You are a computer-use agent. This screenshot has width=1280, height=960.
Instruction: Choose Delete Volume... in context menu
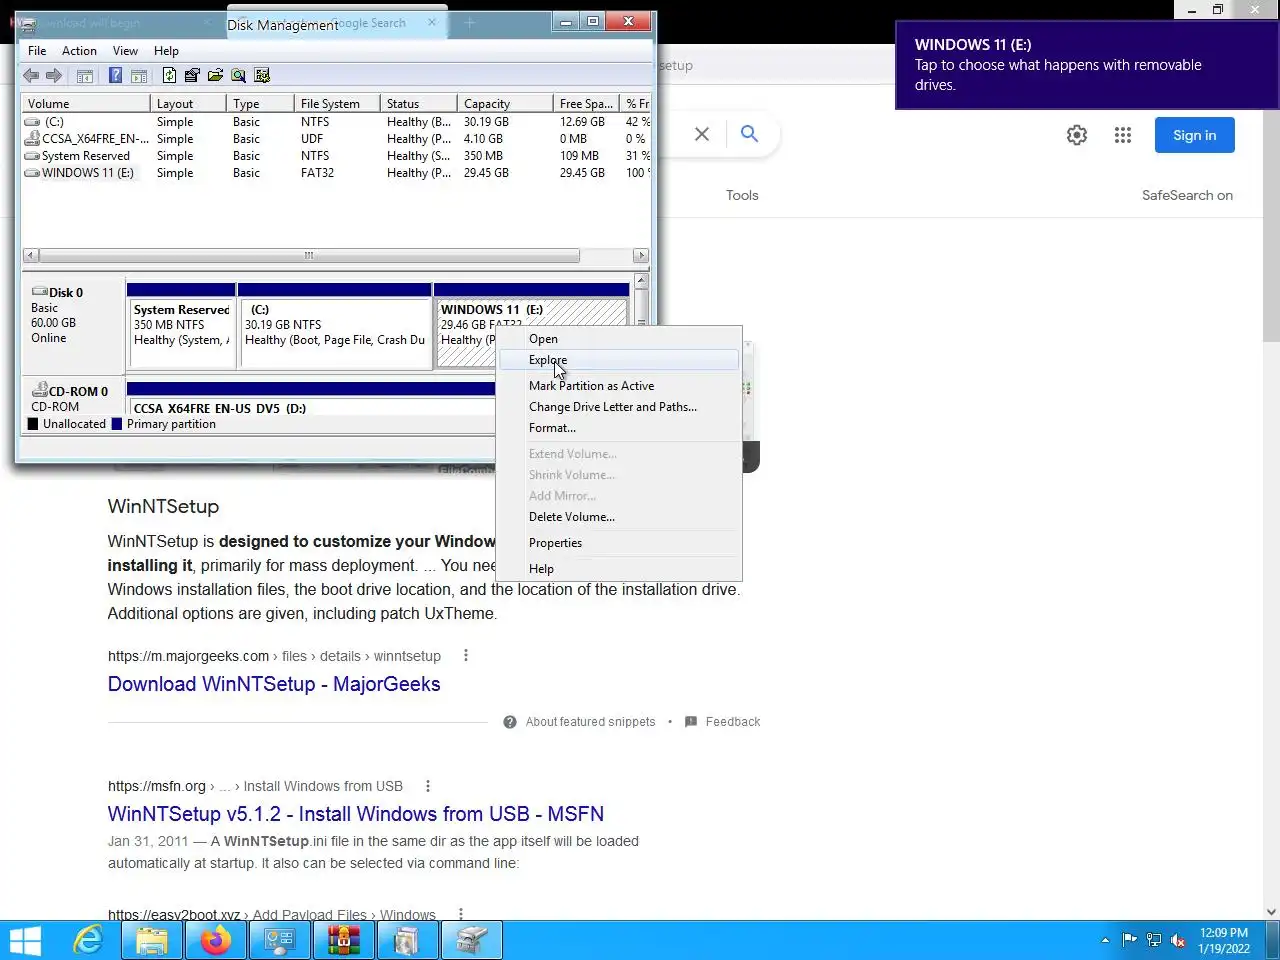(619, 517)
